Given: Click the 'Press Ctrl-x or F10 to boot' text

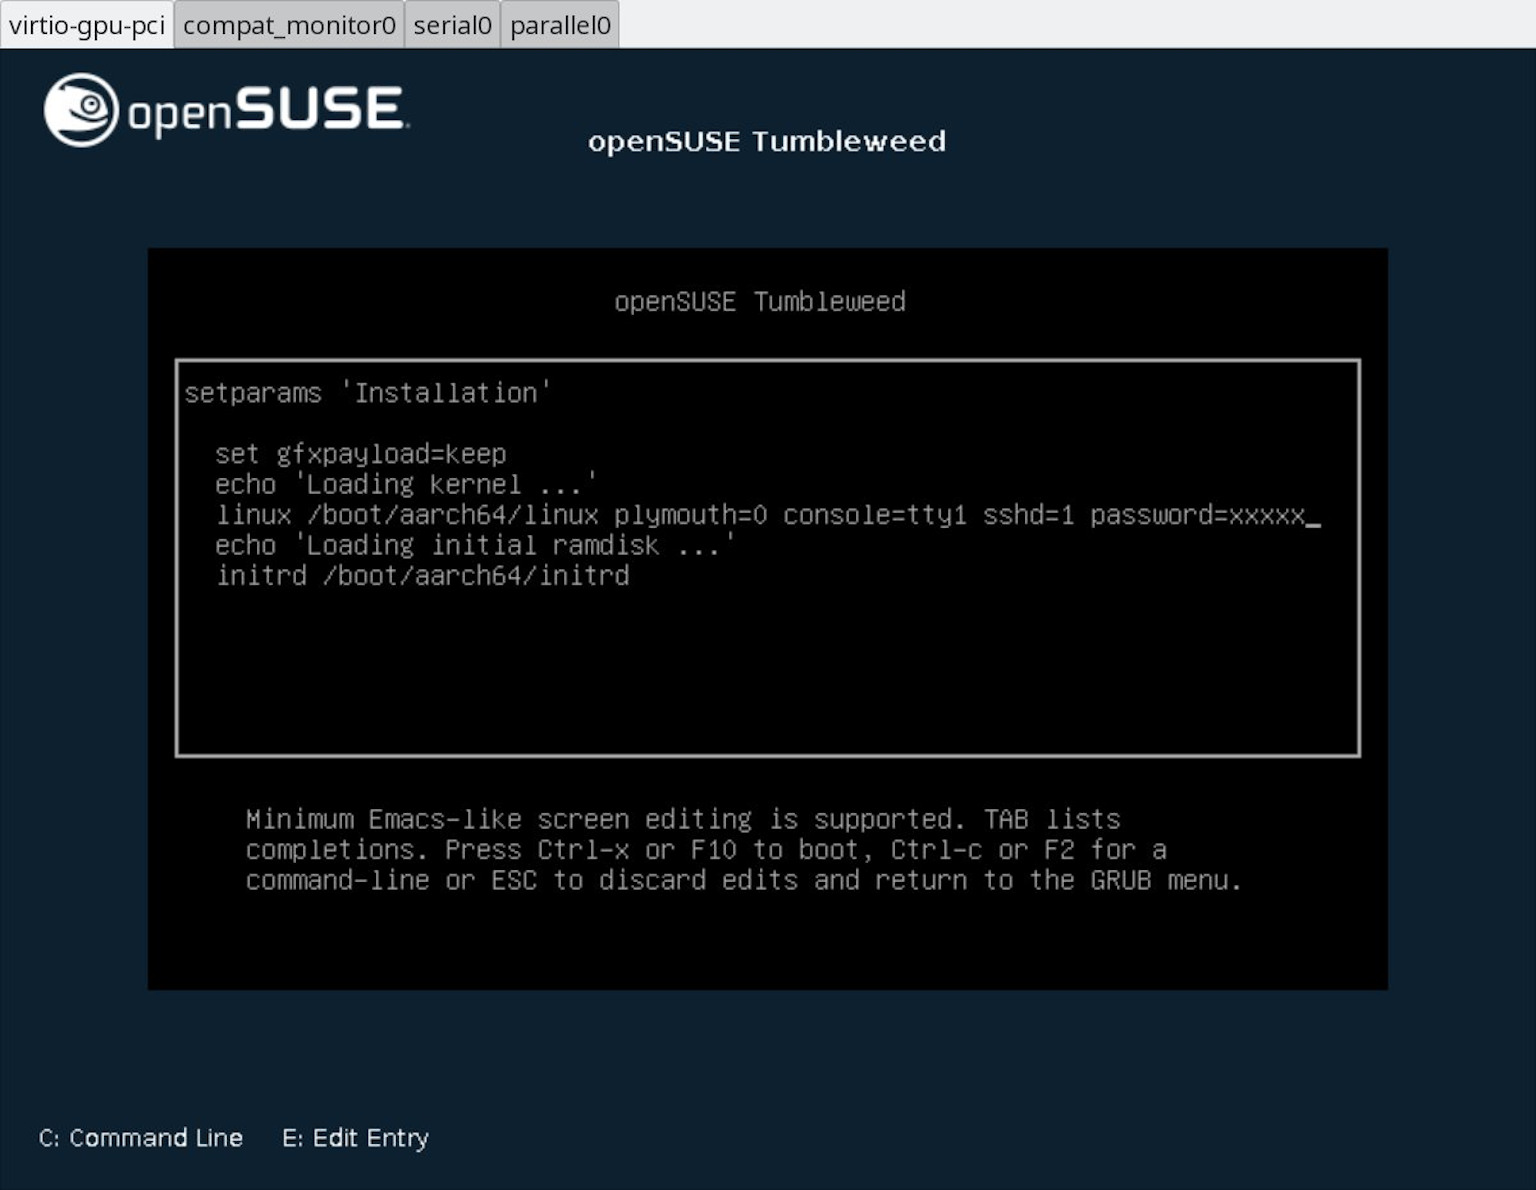Looking at the screenshot, I should pyautogui.click(x=659, y=850).
